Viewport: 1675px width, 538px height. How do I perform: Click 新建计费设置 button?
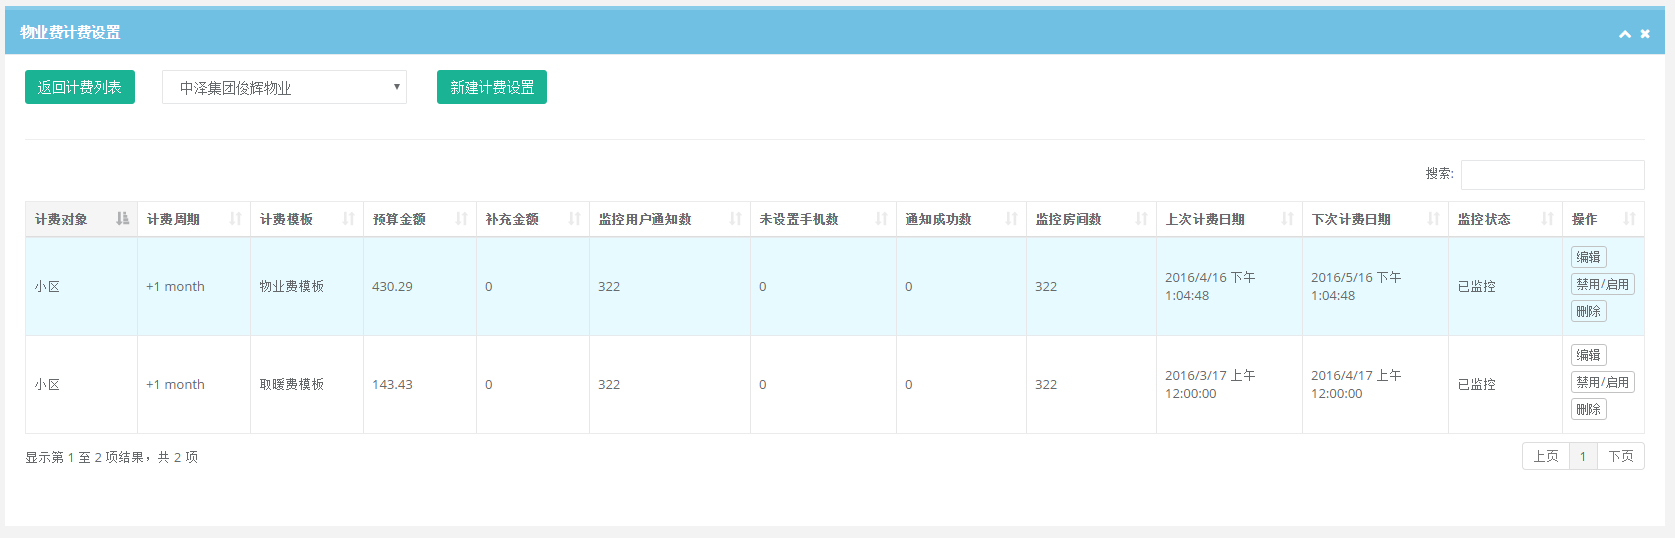492,88
